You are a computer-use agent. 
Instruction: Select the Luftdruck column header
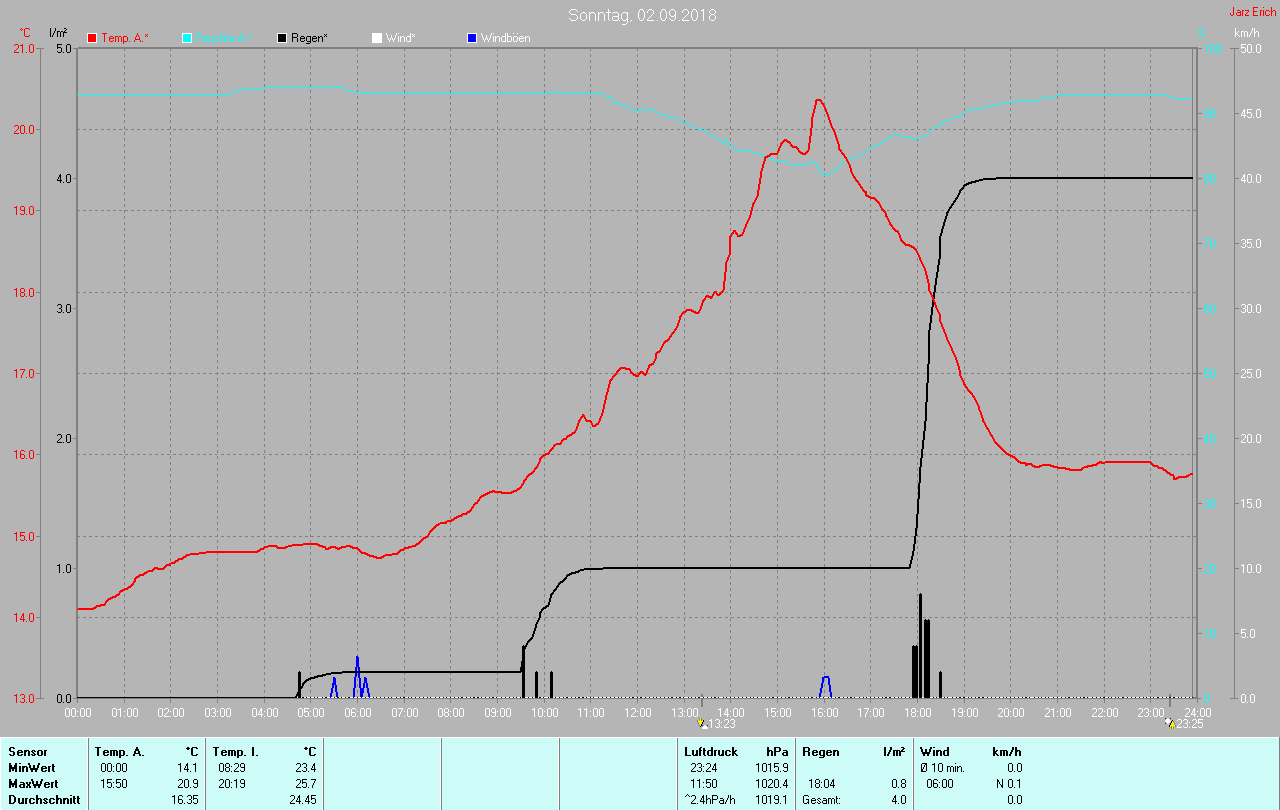pos(710,751)
